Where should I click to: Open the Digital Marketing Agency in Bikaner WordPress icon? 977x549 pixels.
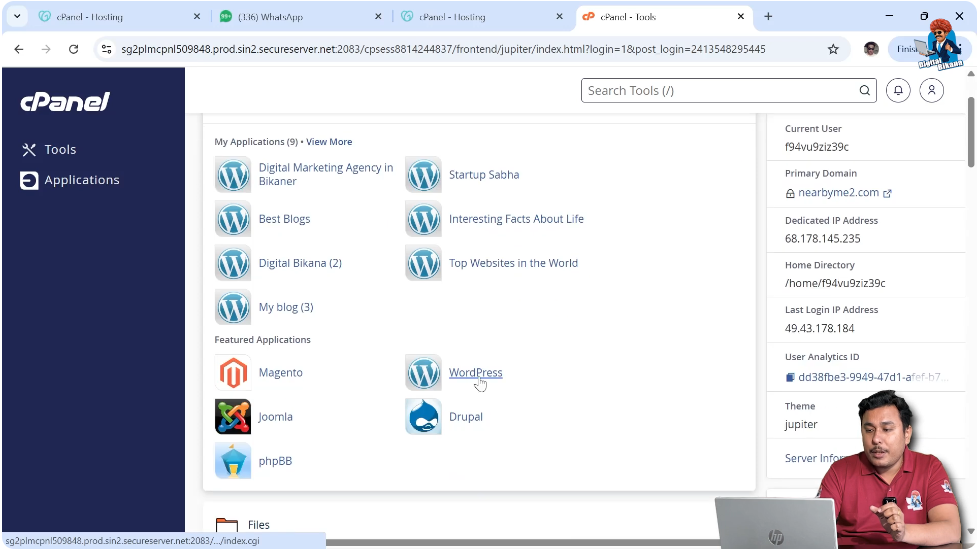click(x=233, y=174)
